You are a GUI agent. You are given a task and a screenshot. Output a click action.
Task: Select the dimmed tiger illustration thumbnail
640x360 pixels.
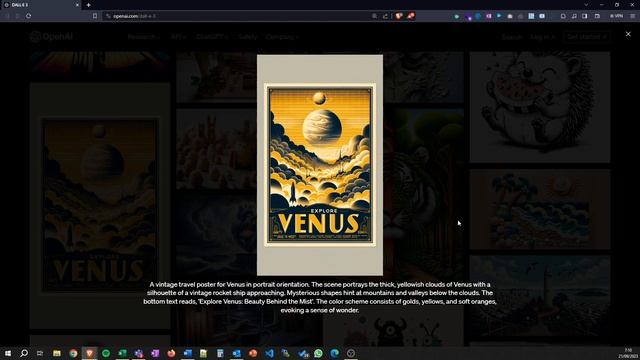tap(423, 194)
